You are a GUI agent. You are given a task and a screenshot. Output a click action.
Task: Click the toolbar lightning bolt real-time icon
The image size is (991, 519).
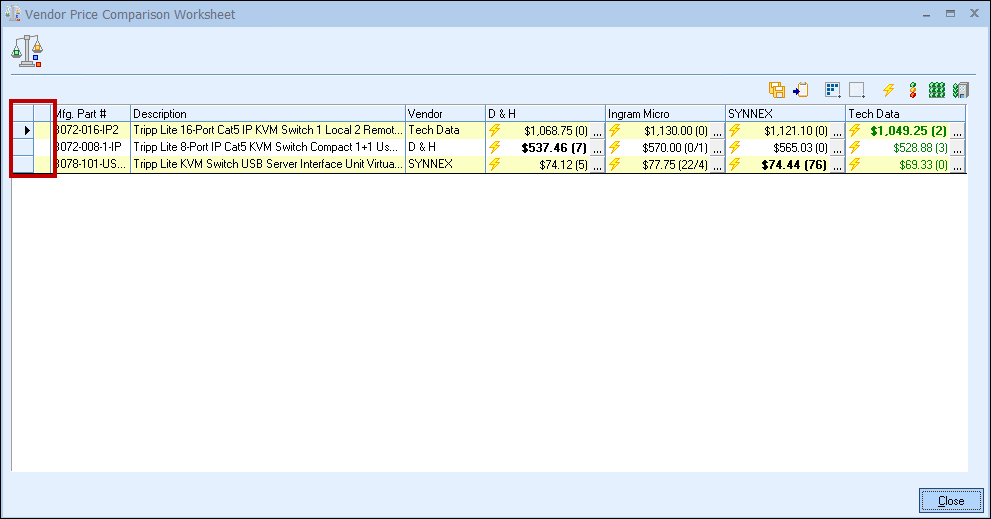[889, 90]
